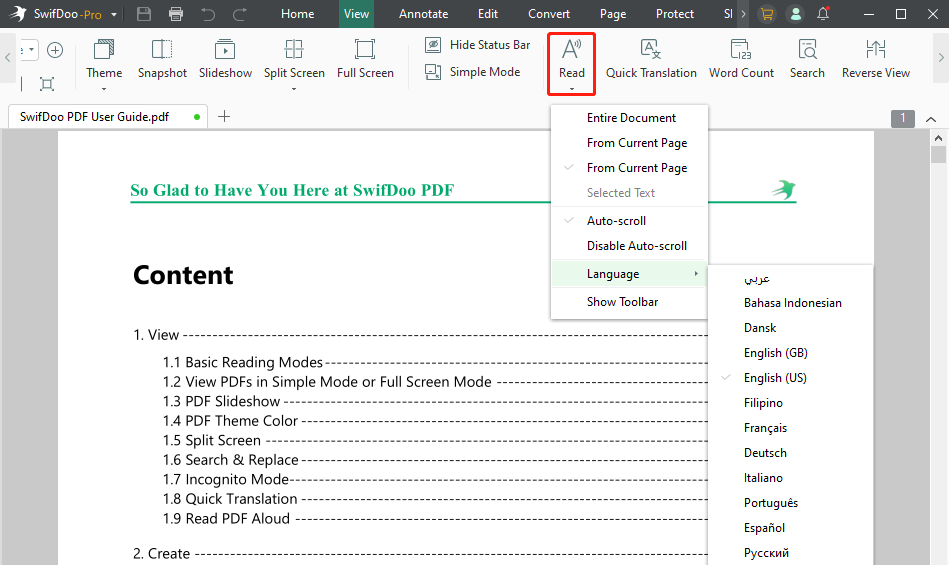Viewport: 949px width, 565px height.
Task: Expand the Read dropdown arrow
Action: (x=571, y=89)
